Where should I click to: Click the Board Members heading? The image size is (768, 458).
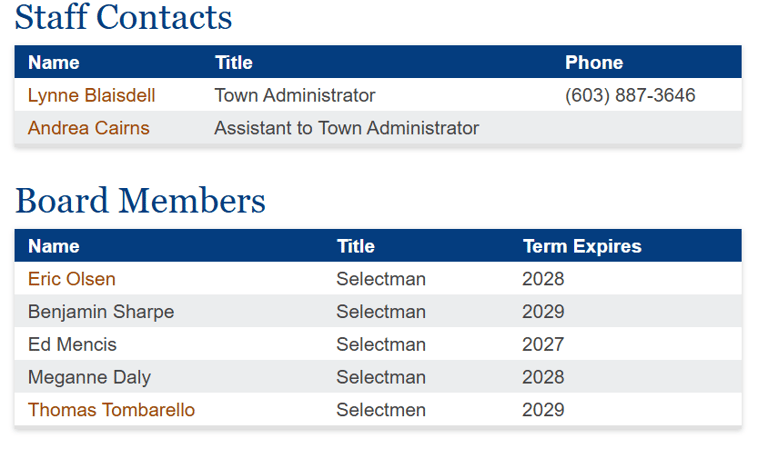[140, 201]
